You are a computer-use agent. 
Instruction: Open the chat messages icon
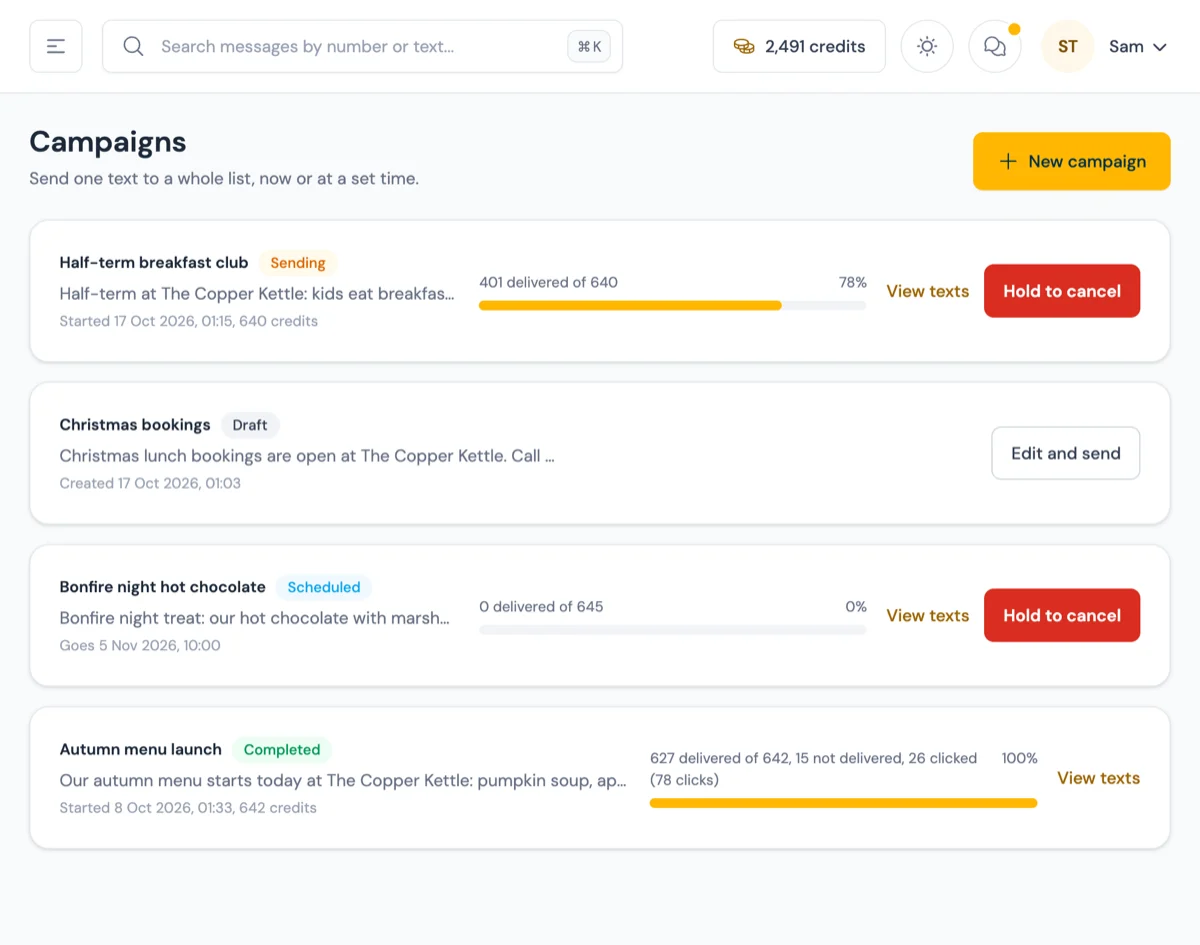pos(995,46)
